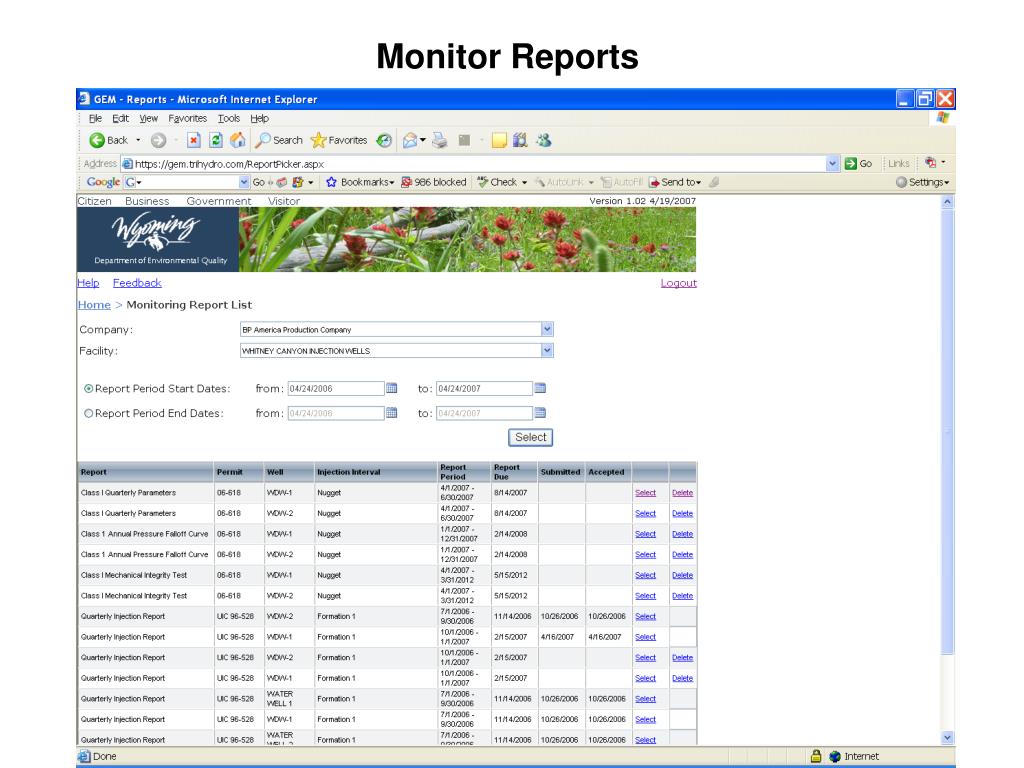
Task: Click the yellow note toolbar icon
Action: (499, 140)
